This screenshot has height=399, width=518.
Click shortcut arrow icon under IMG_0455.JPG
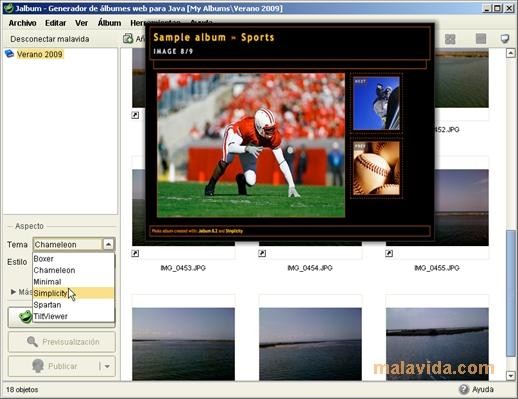pyautogui.click(x=389, y=253)
